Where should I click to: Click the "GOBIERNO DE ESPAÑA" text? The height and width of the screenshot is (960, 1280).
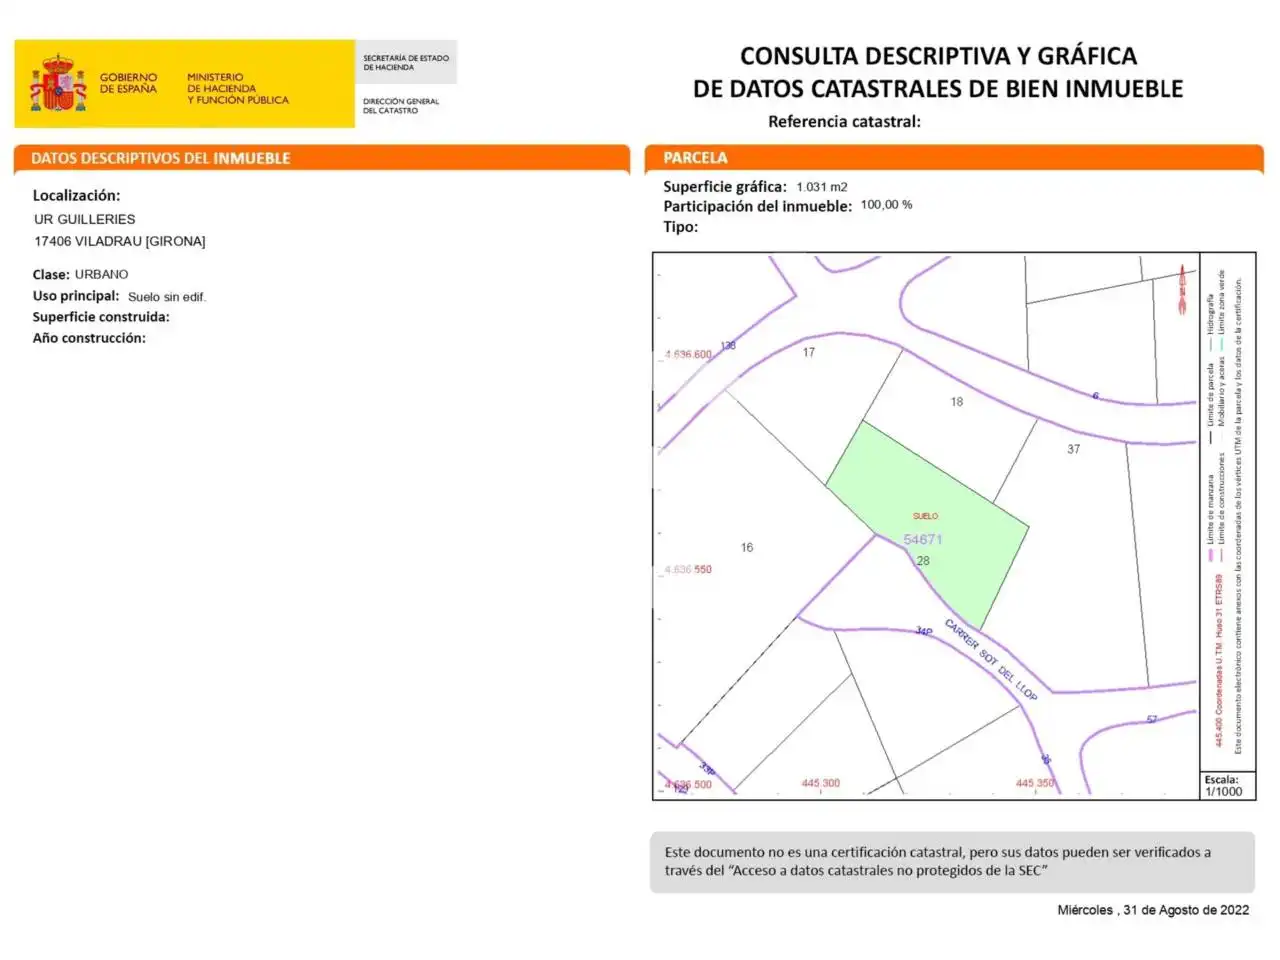click(128, 83)
